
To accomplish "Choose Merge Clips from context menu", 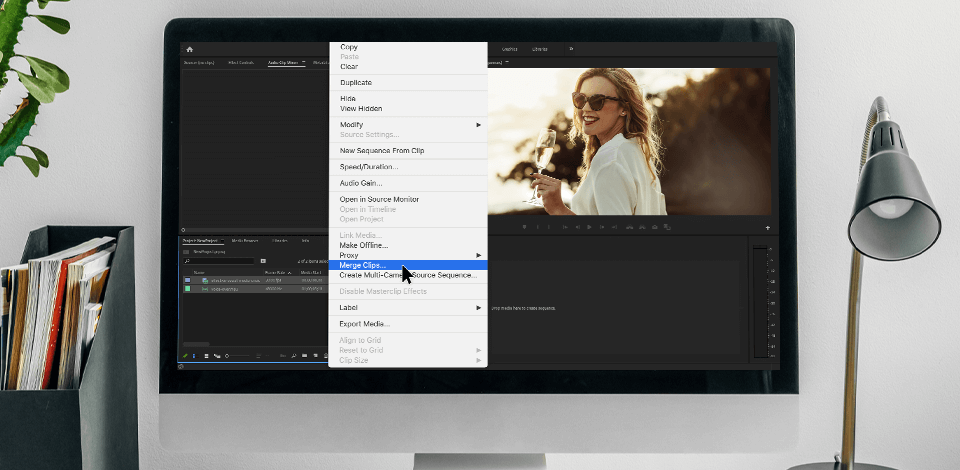I will point(363,265).
